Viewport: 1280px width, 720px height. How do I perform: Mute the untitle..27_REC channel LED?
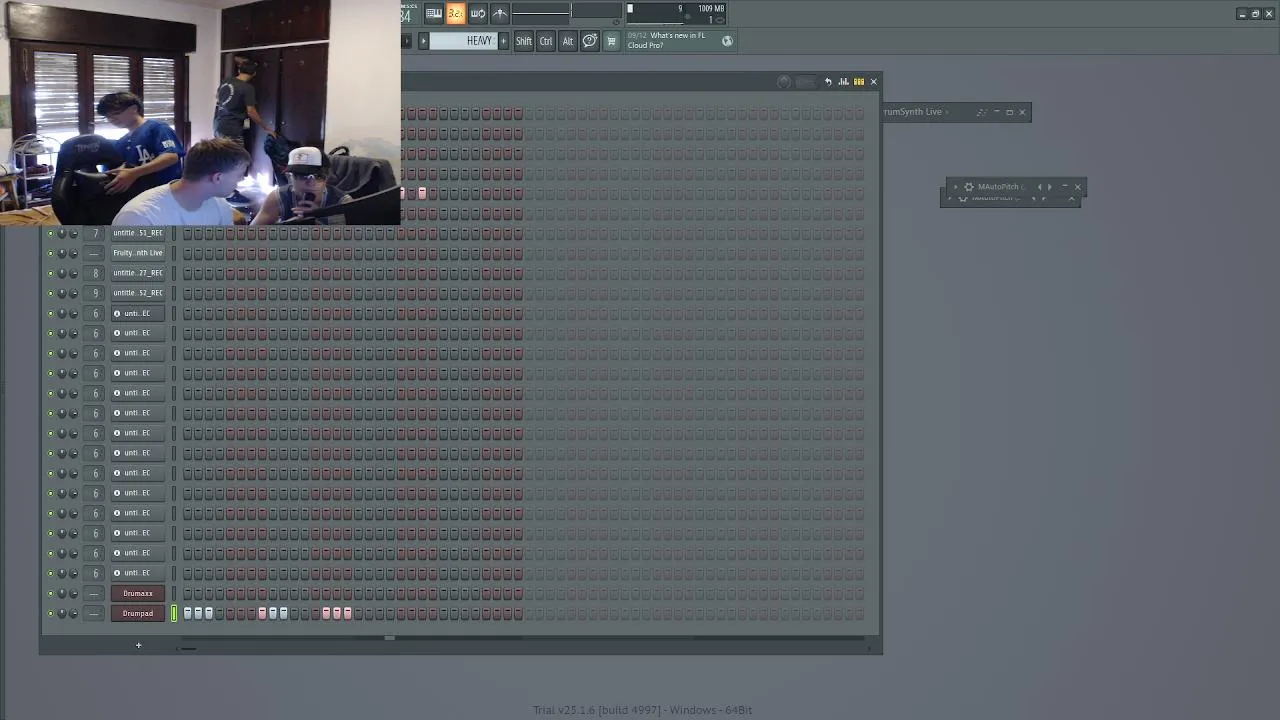[50, 273]
